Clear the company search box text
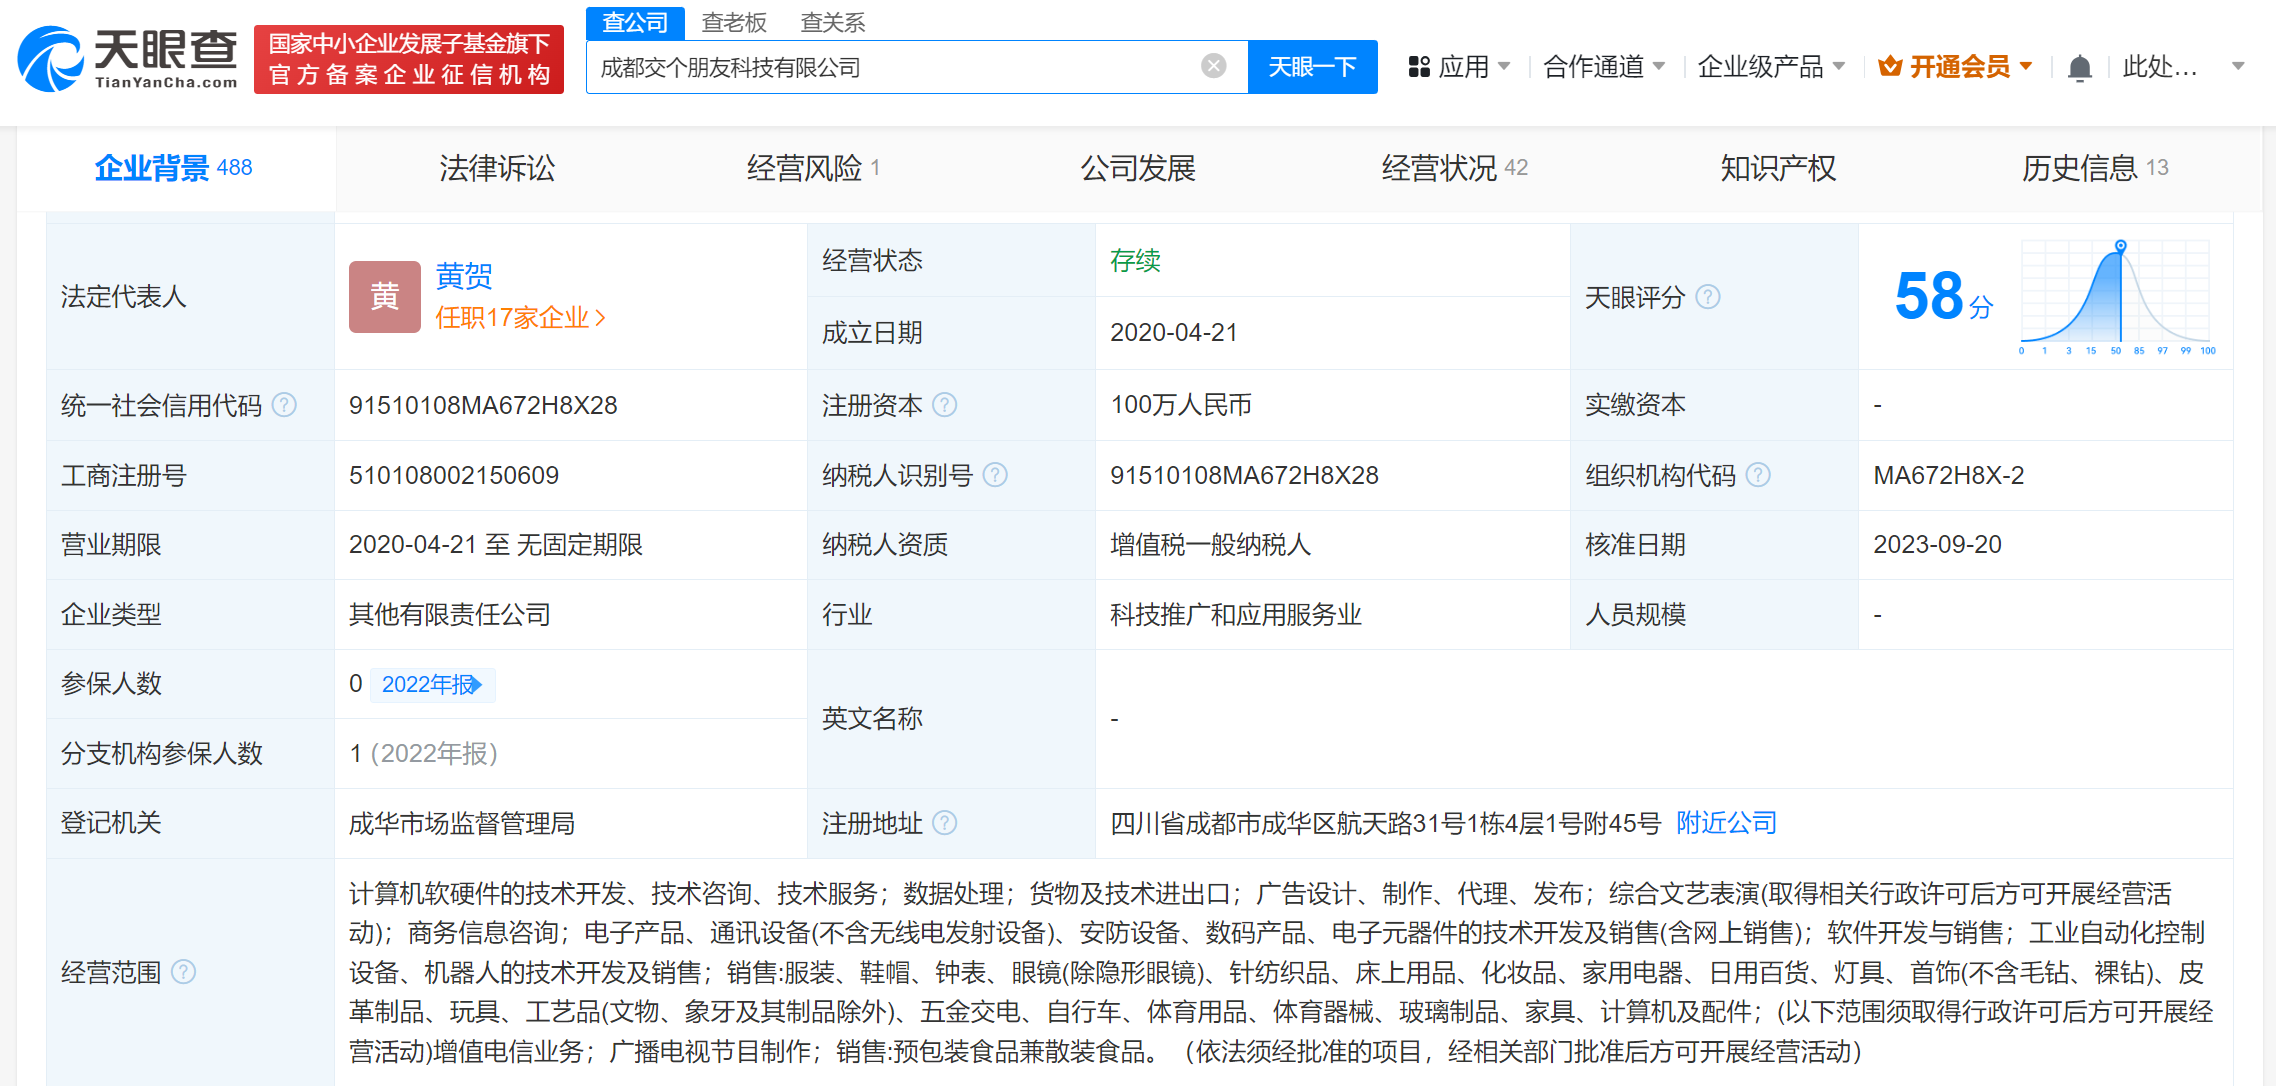The height and width of the screenshot is (1086, 2276). coord(1213,66)
